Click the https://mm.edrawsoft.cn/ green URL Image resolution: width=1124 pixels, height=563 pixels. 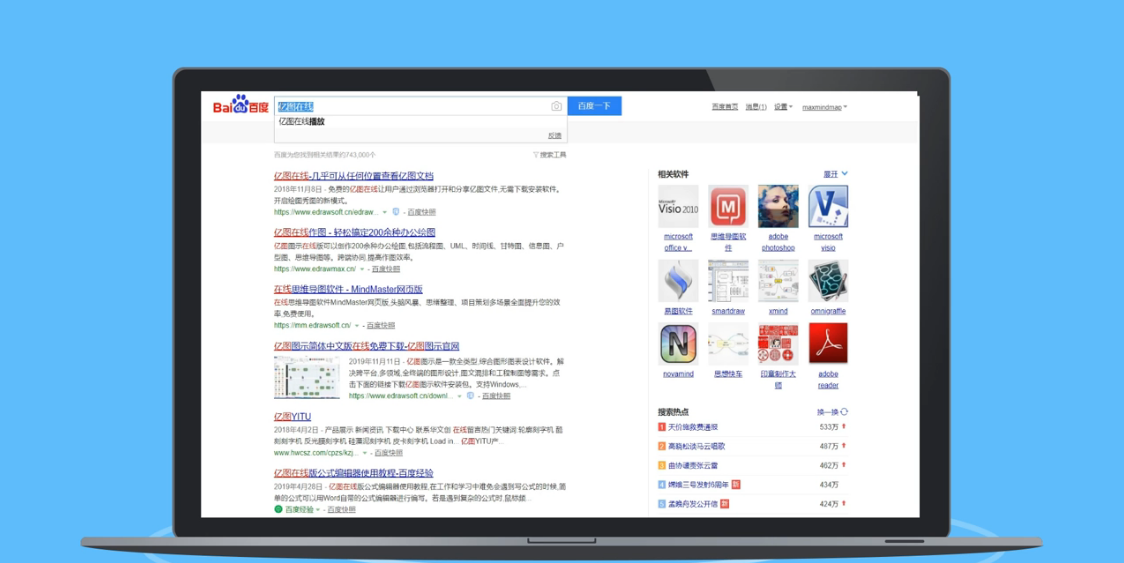[x=313, y=326]
